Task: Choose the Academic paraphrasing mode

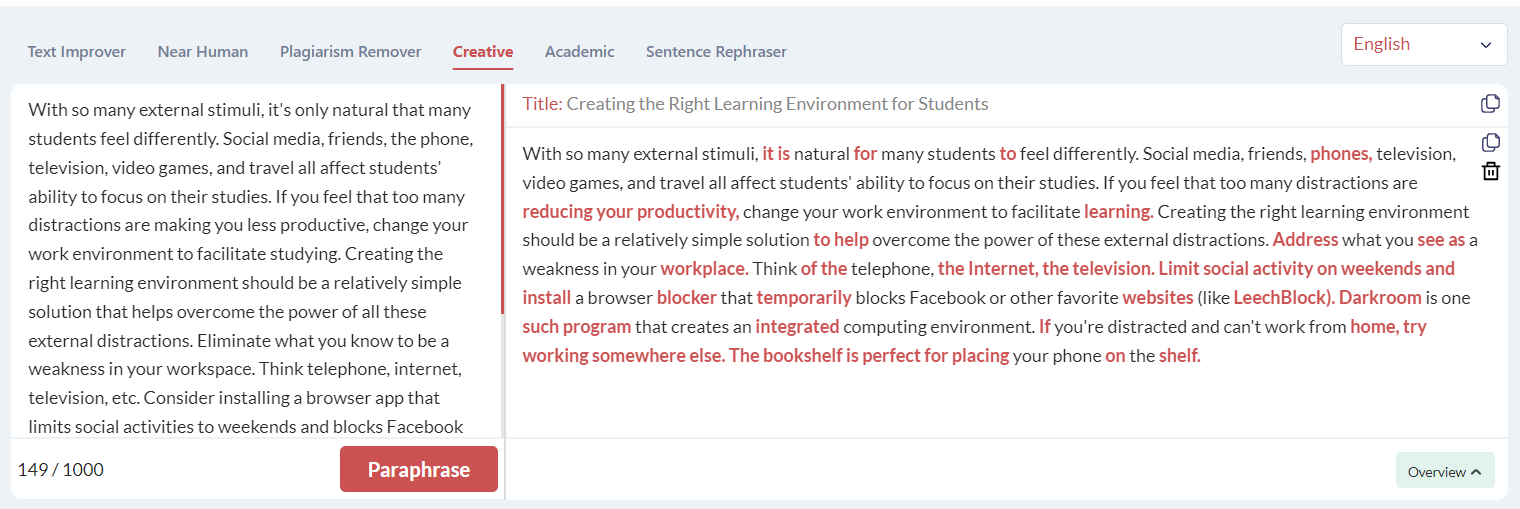Action: click(x=580, y=51)
